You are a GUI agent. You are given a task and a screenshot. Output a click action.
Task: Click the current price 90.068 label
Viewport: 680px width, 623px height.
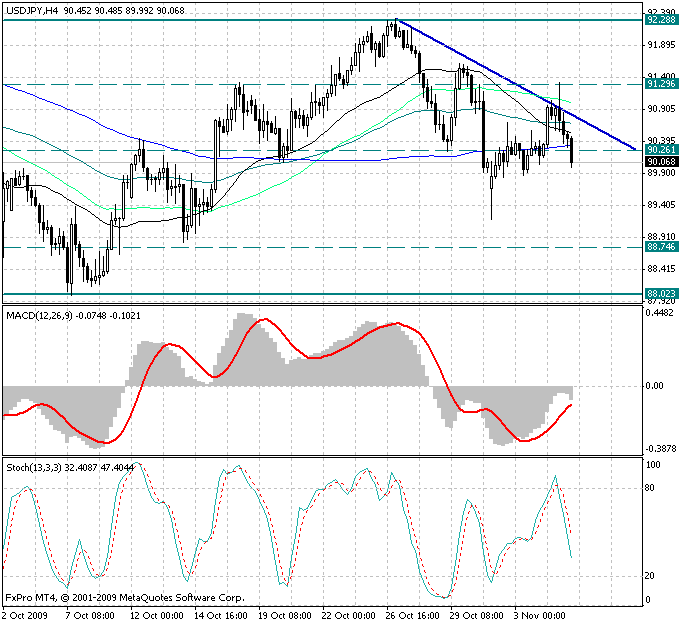[661, 162]
